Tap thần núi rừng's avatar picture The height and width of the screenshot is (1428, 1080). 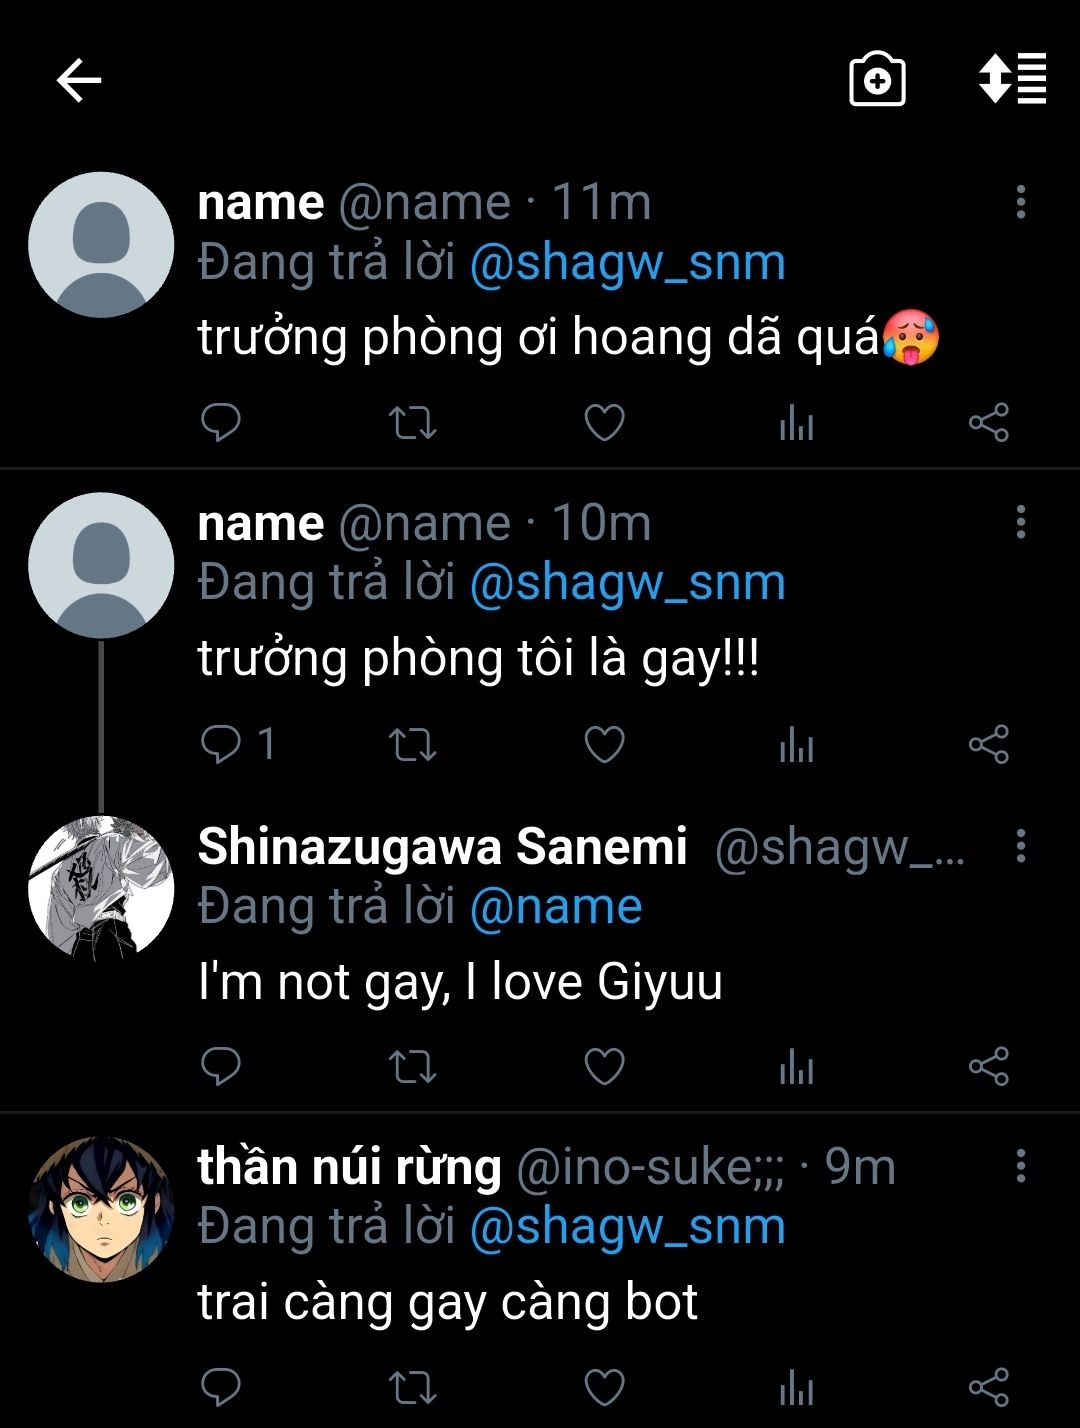click(101, 1209)
